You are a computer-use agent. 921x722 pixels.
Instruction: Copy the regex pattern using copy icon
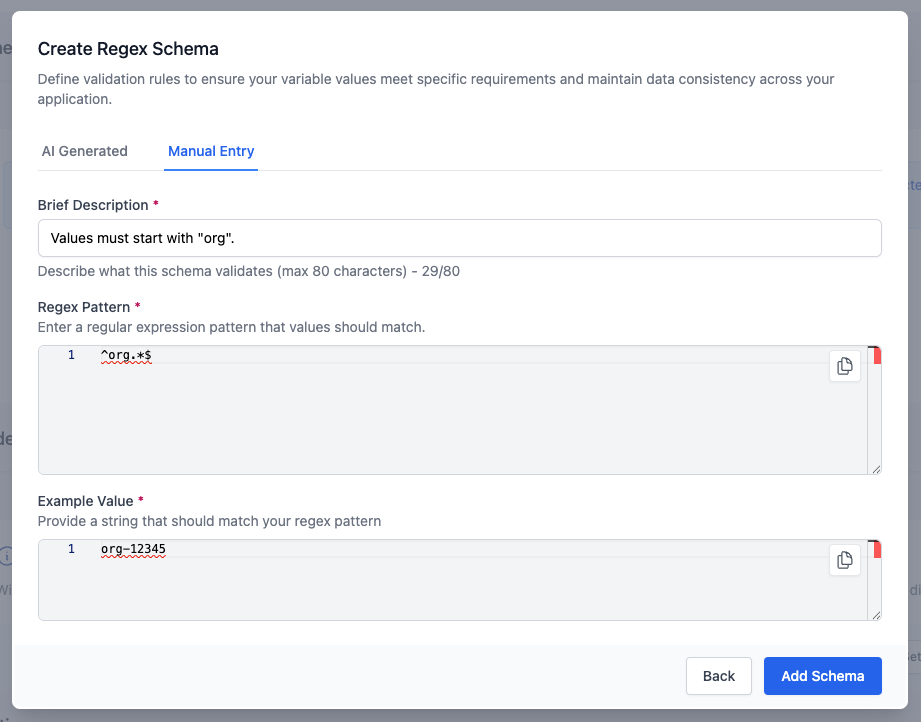tap(845, 366)
